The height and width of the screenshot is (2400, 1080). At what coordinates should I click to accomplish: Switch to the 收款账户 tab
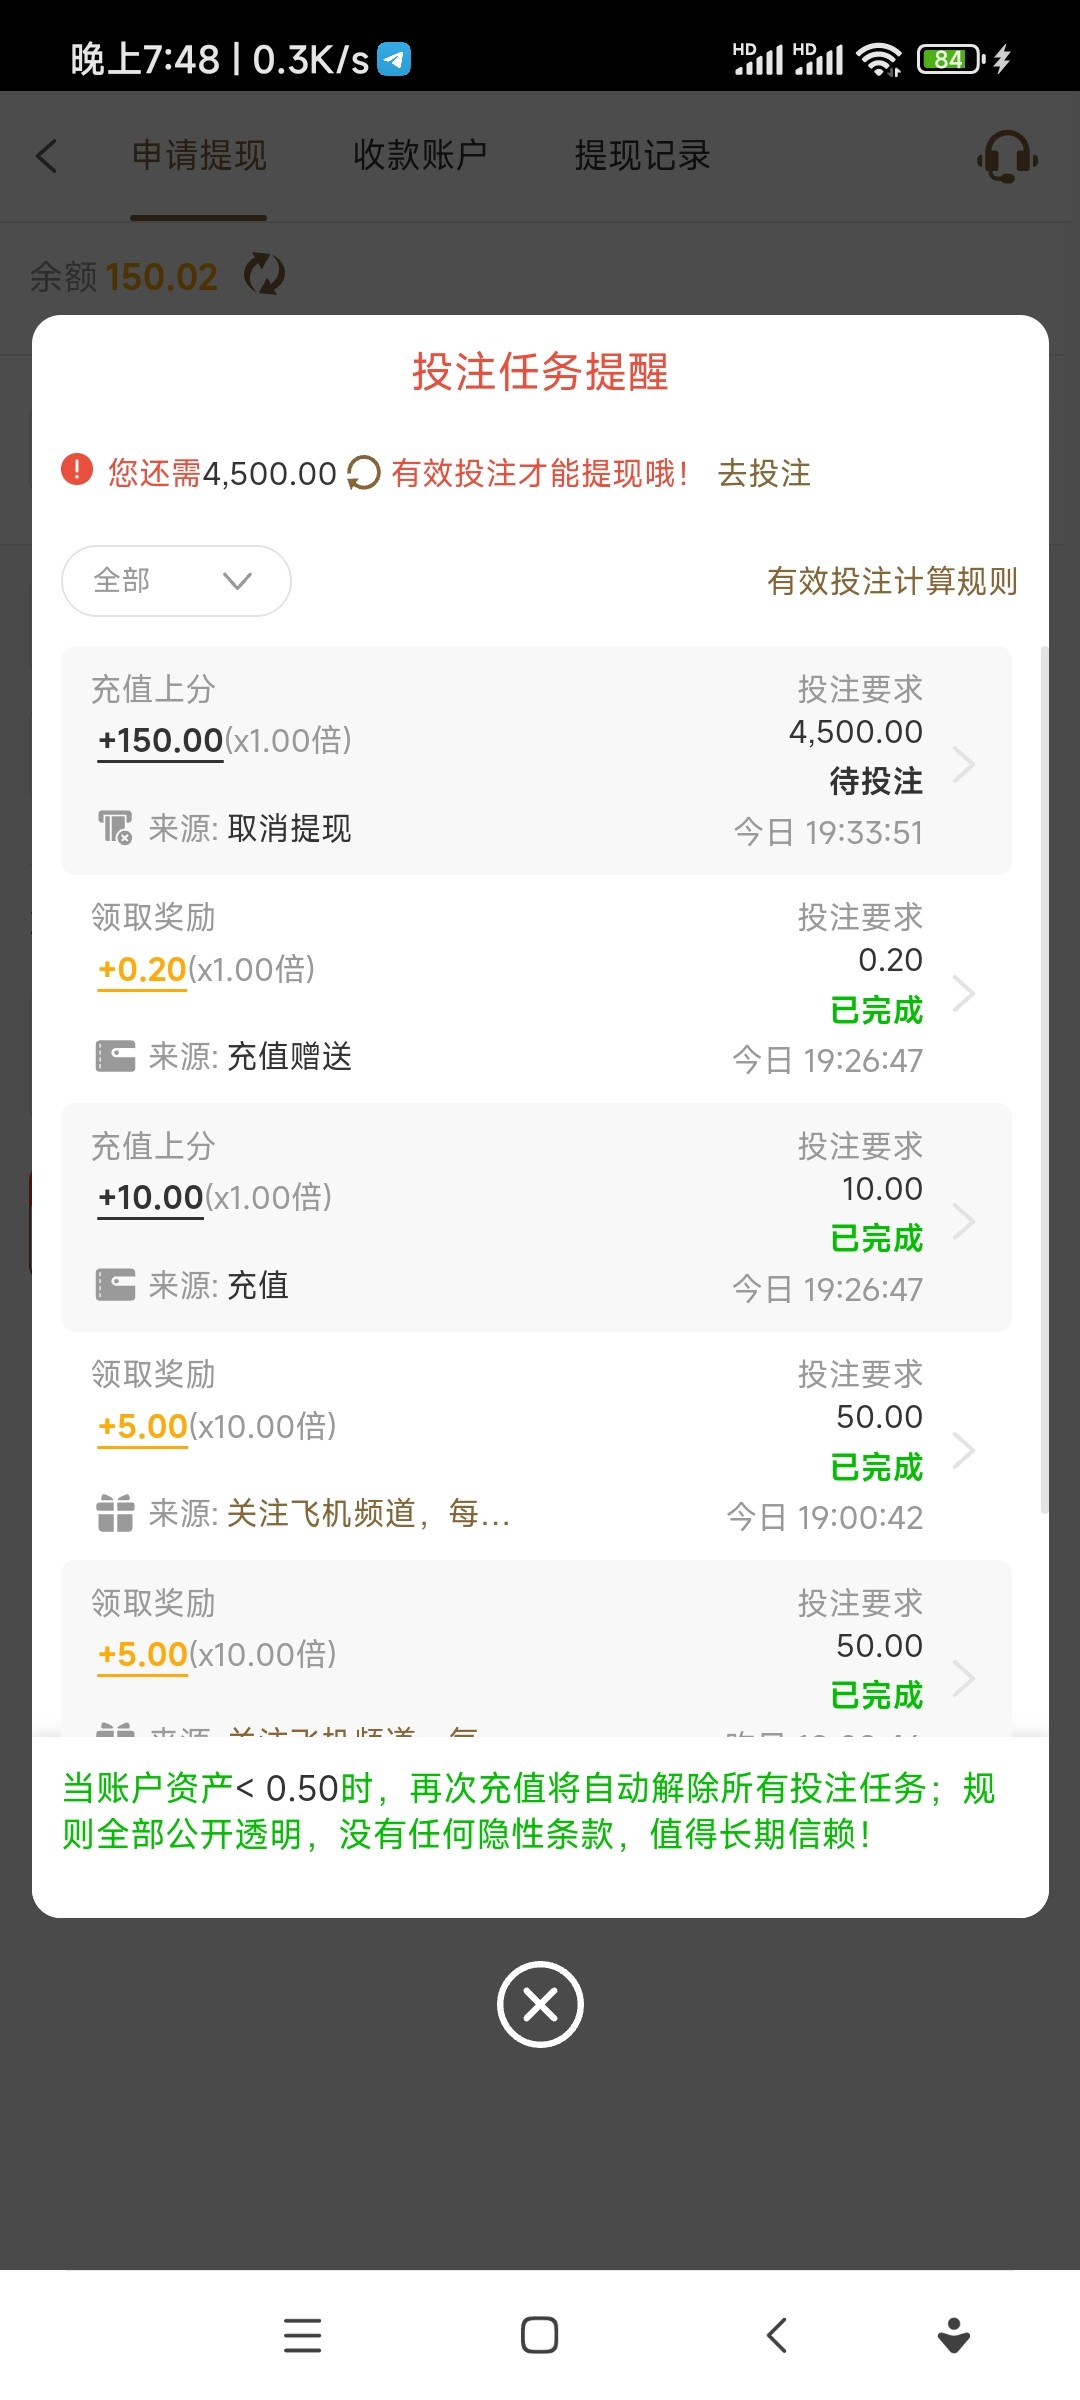click(x=420, y=156)
